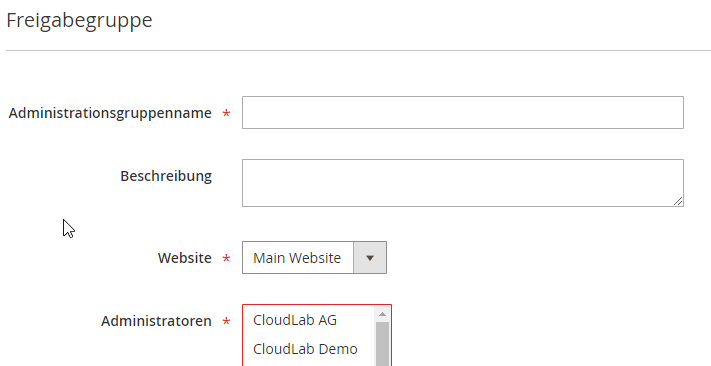This screenshot has width=711, height=366.
Task: Click the Freigabegruppe section heading
Action: (79, 21)
